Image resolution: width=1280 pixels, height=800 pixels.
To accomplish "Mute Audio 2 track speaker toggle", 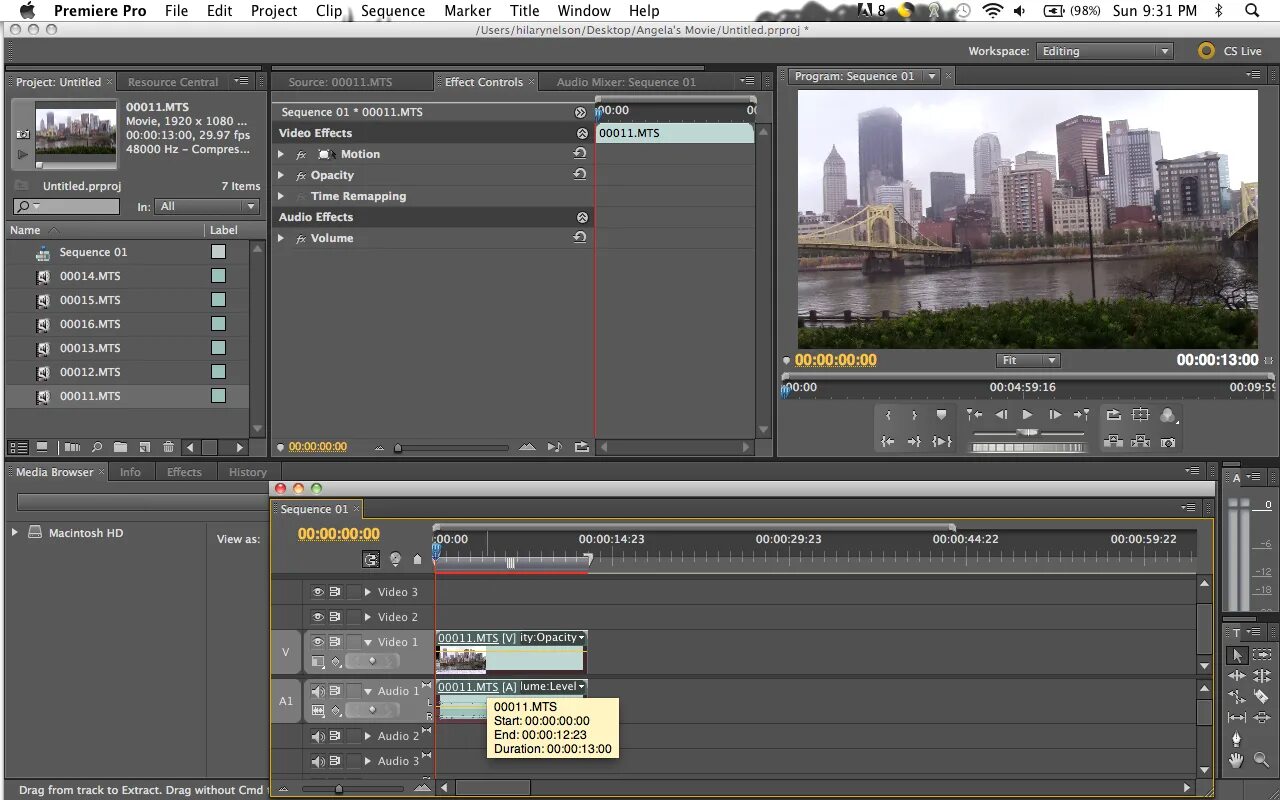I will [x=318, y=736].
